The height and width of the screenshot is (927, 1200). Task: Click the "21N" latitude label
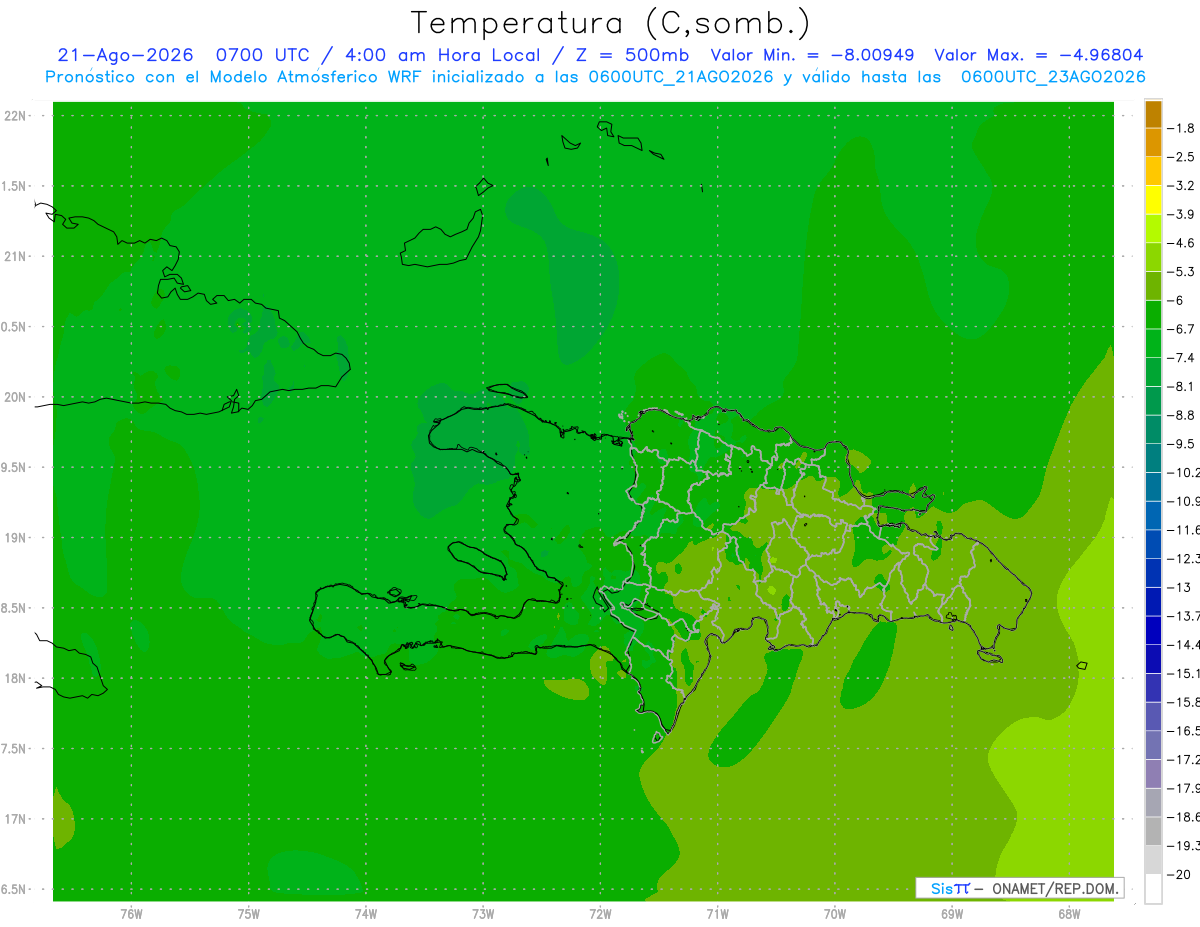point(16,256)
